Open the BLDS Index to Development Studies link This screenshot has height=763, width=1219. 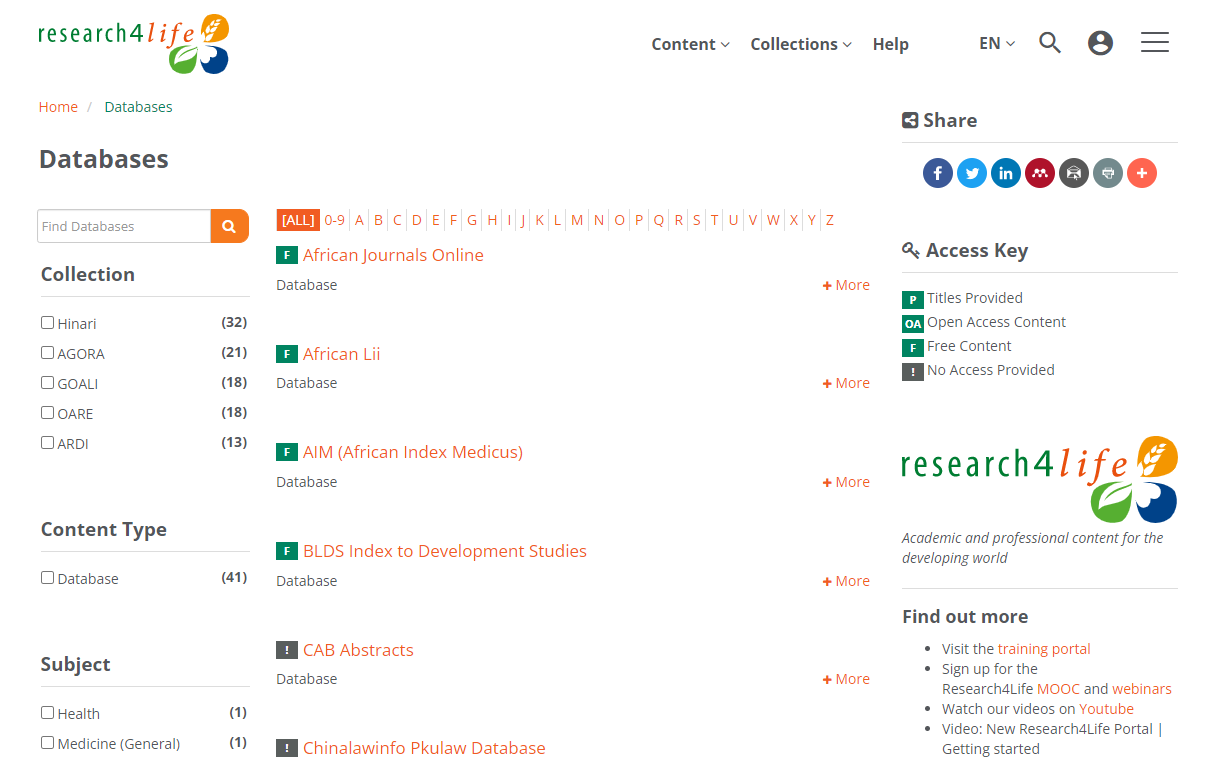pos(445,551)
